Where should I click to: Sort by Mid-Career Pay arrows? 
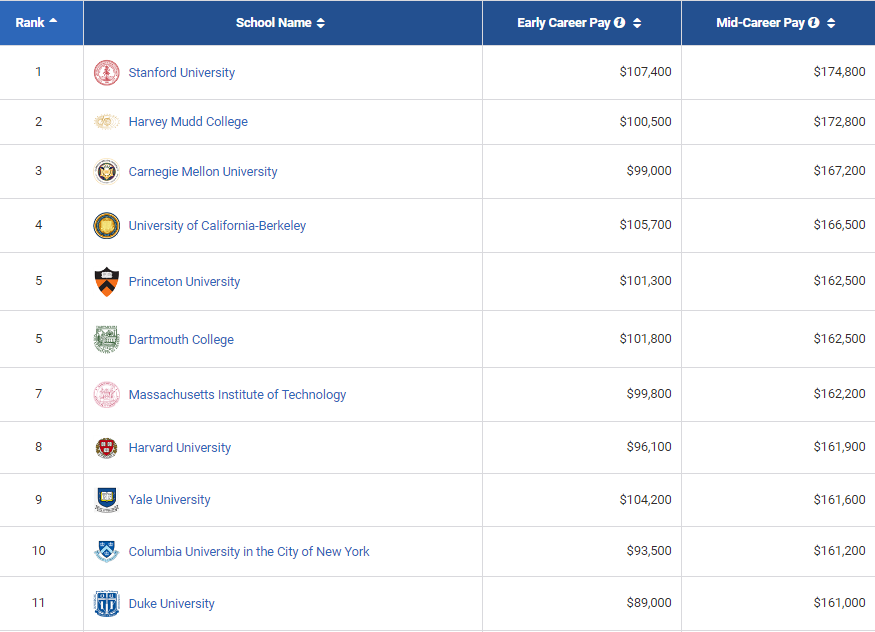tap(831, 23)
